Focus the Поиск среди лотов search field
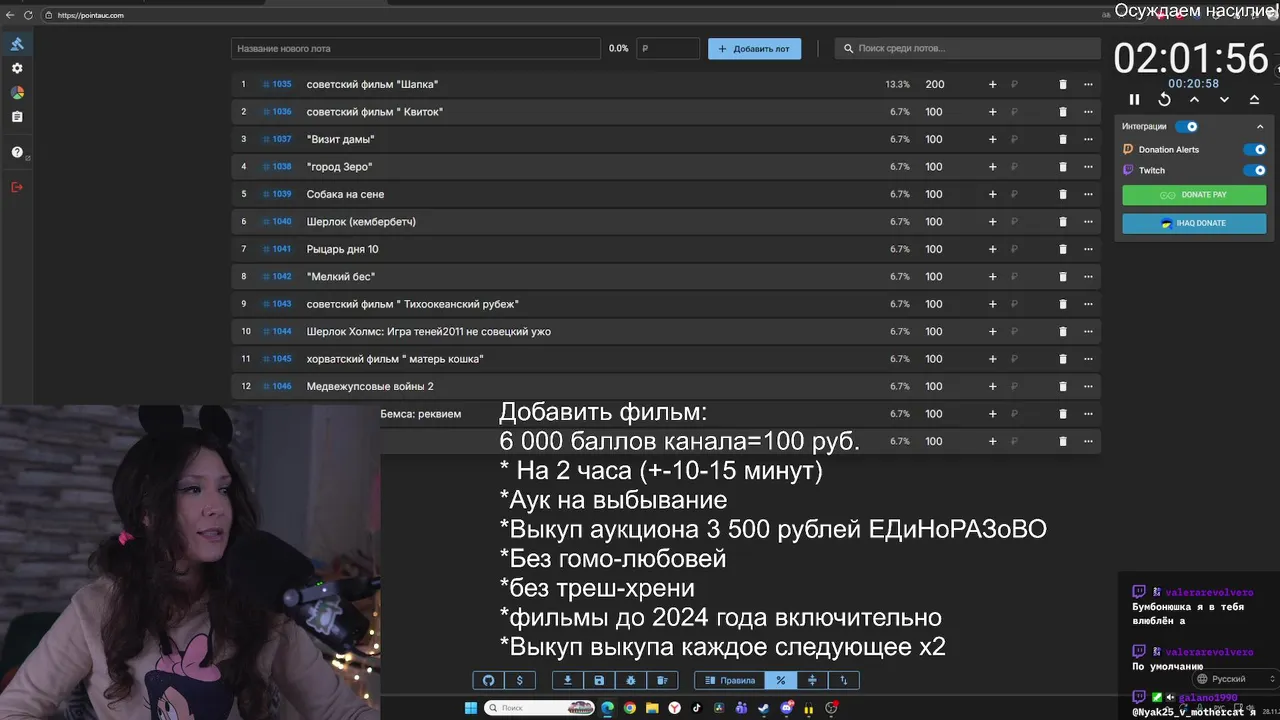 967,48
